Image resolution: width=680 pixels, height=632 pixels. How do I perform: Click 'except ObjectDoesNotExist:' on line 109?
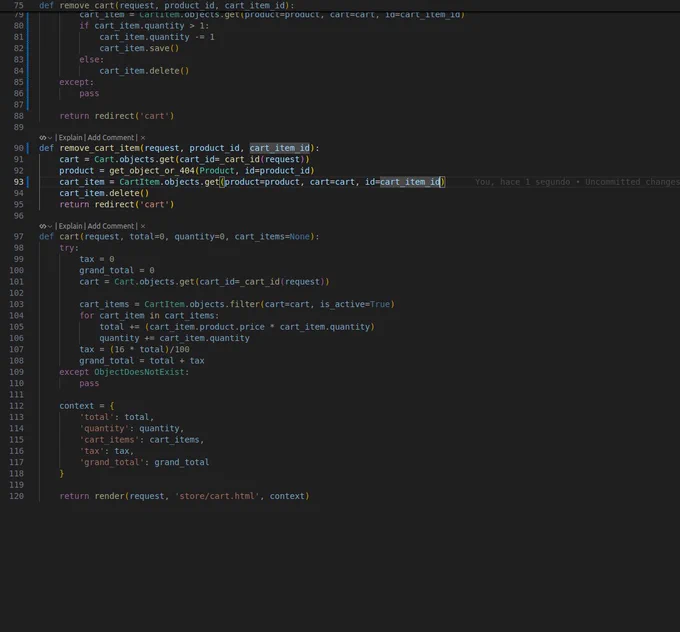click(x=124, y=372)
